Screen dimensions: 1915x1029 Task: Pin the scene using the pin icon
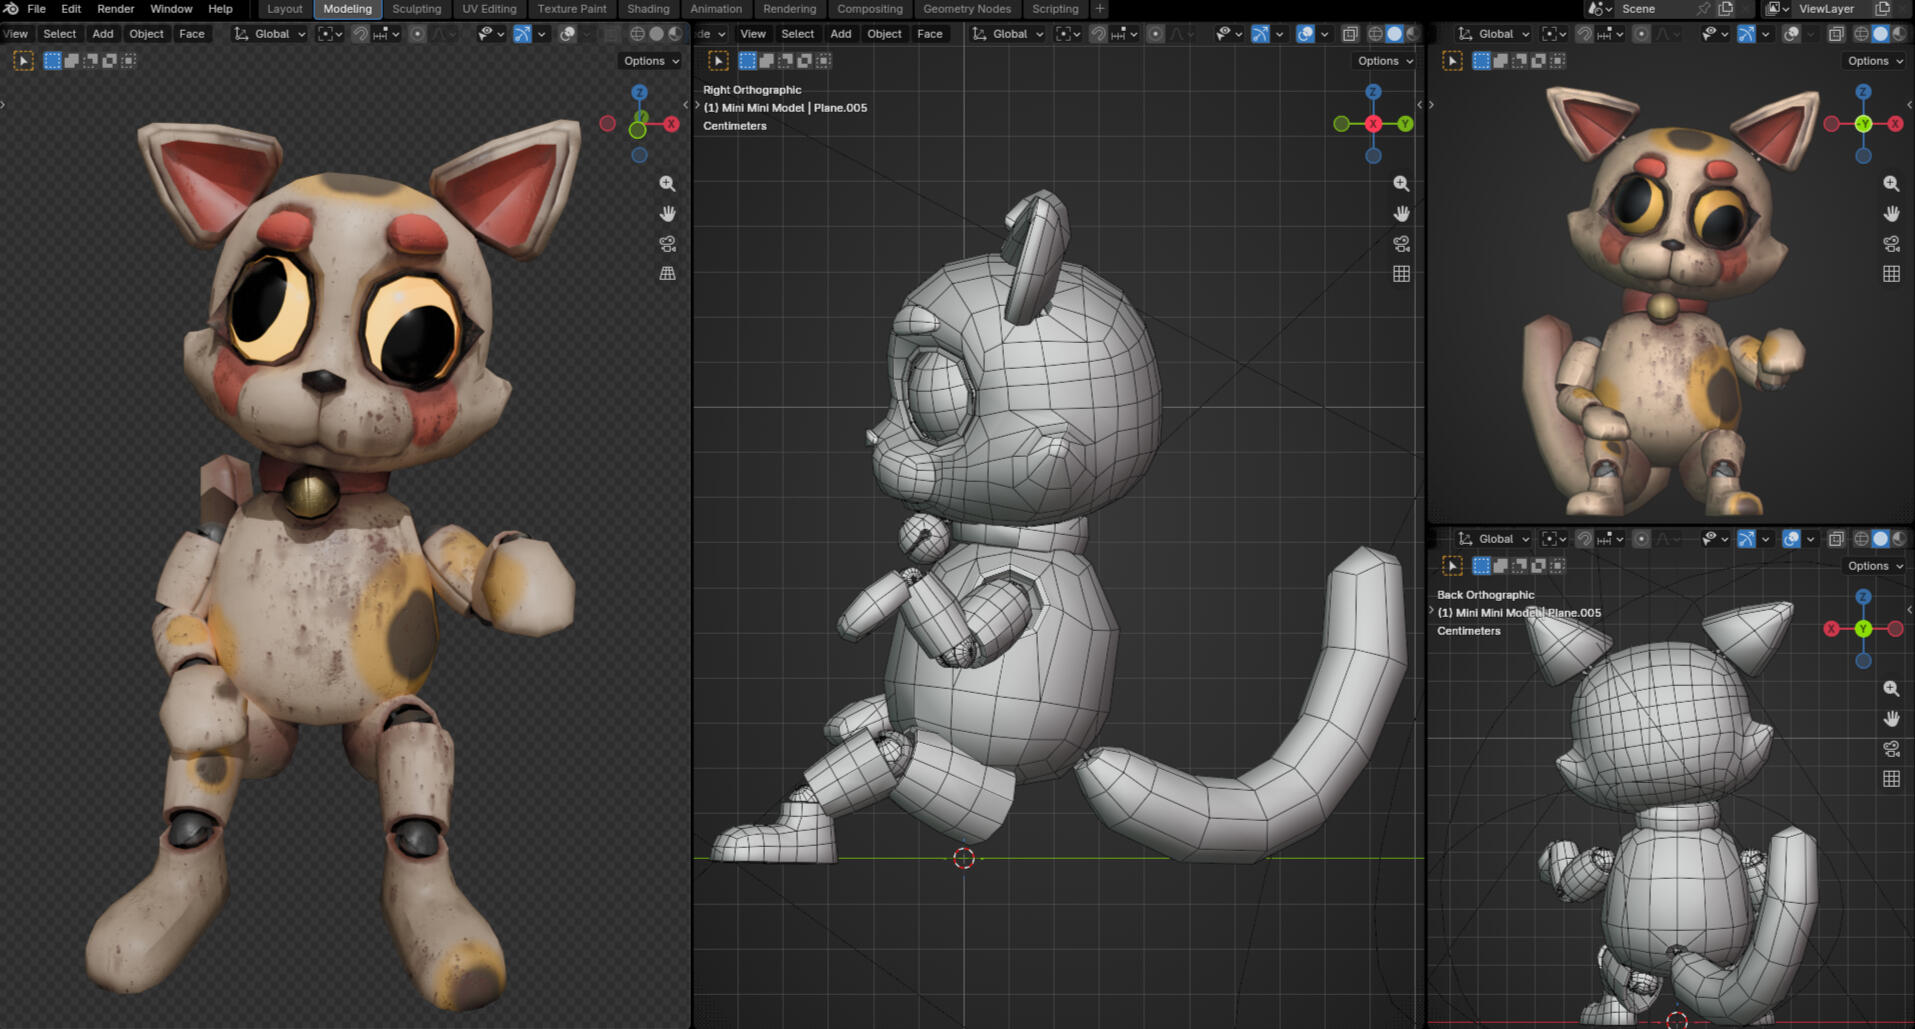coord(1703,9)
